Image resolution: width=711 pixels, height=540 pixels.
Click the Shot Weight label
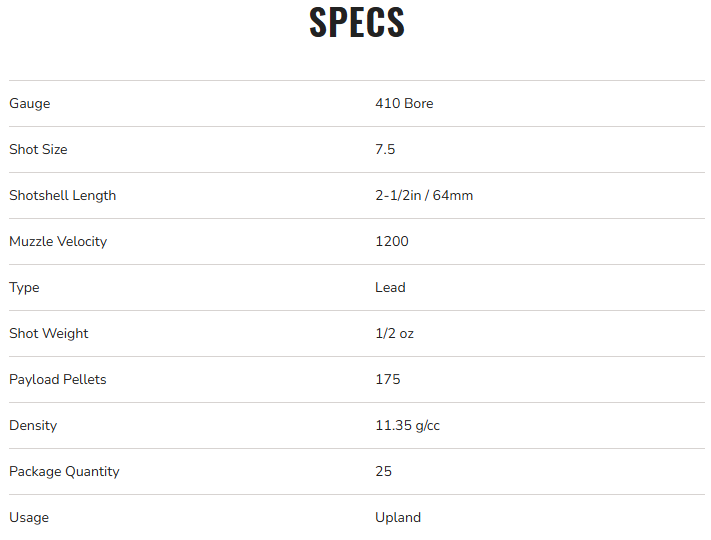tap(49, 334)
